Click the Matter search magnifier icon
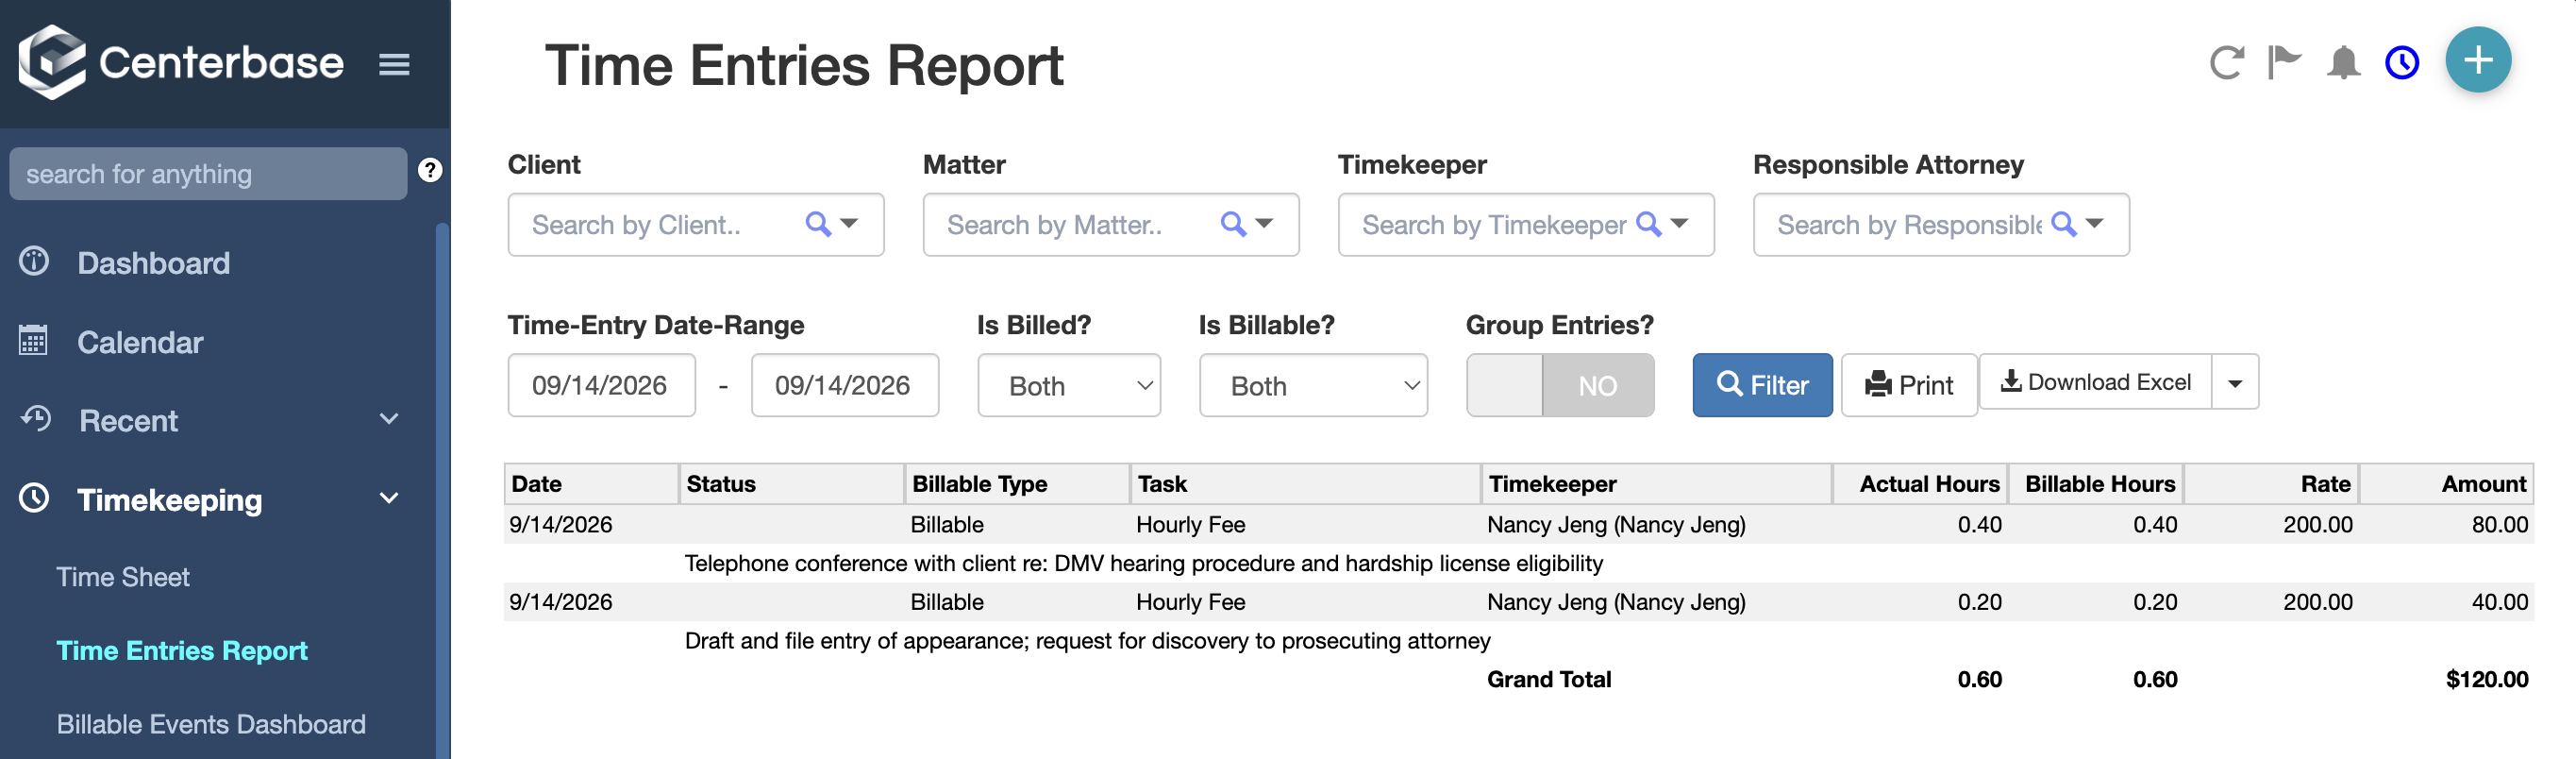This screenshot has width=2576, height=759. tap(1233, 224)
